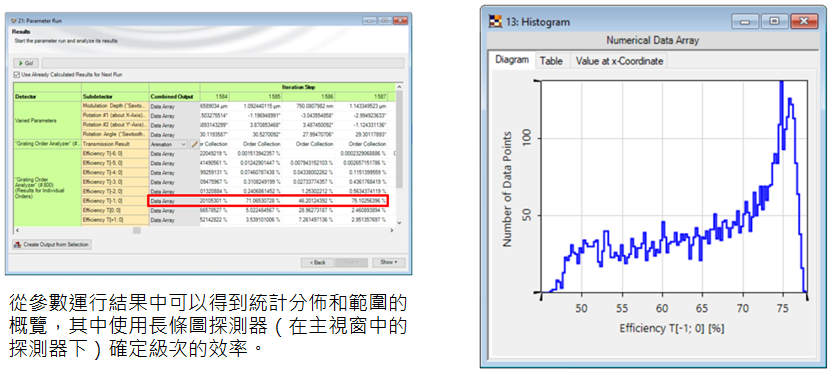
Task: Open the Value at x-Coordinate tab
Action: point(619,61)
